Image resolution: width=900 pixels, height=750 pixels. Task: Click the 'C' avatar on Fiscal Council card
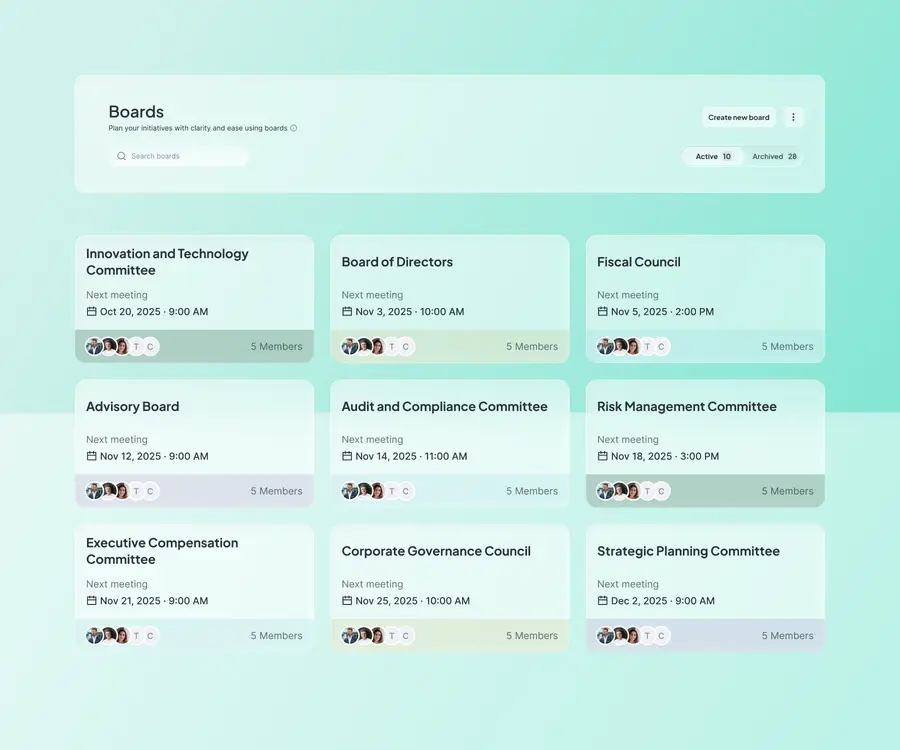click(661, 347)
